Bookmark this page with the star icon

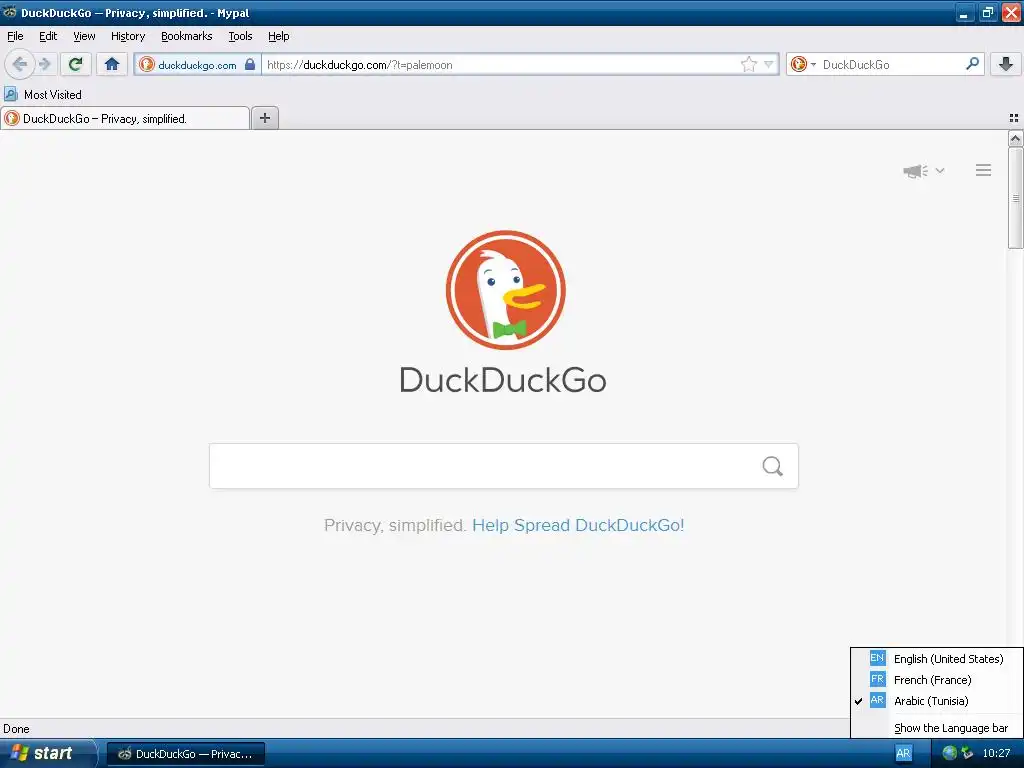pyautogui.click(x=748, y=64)
